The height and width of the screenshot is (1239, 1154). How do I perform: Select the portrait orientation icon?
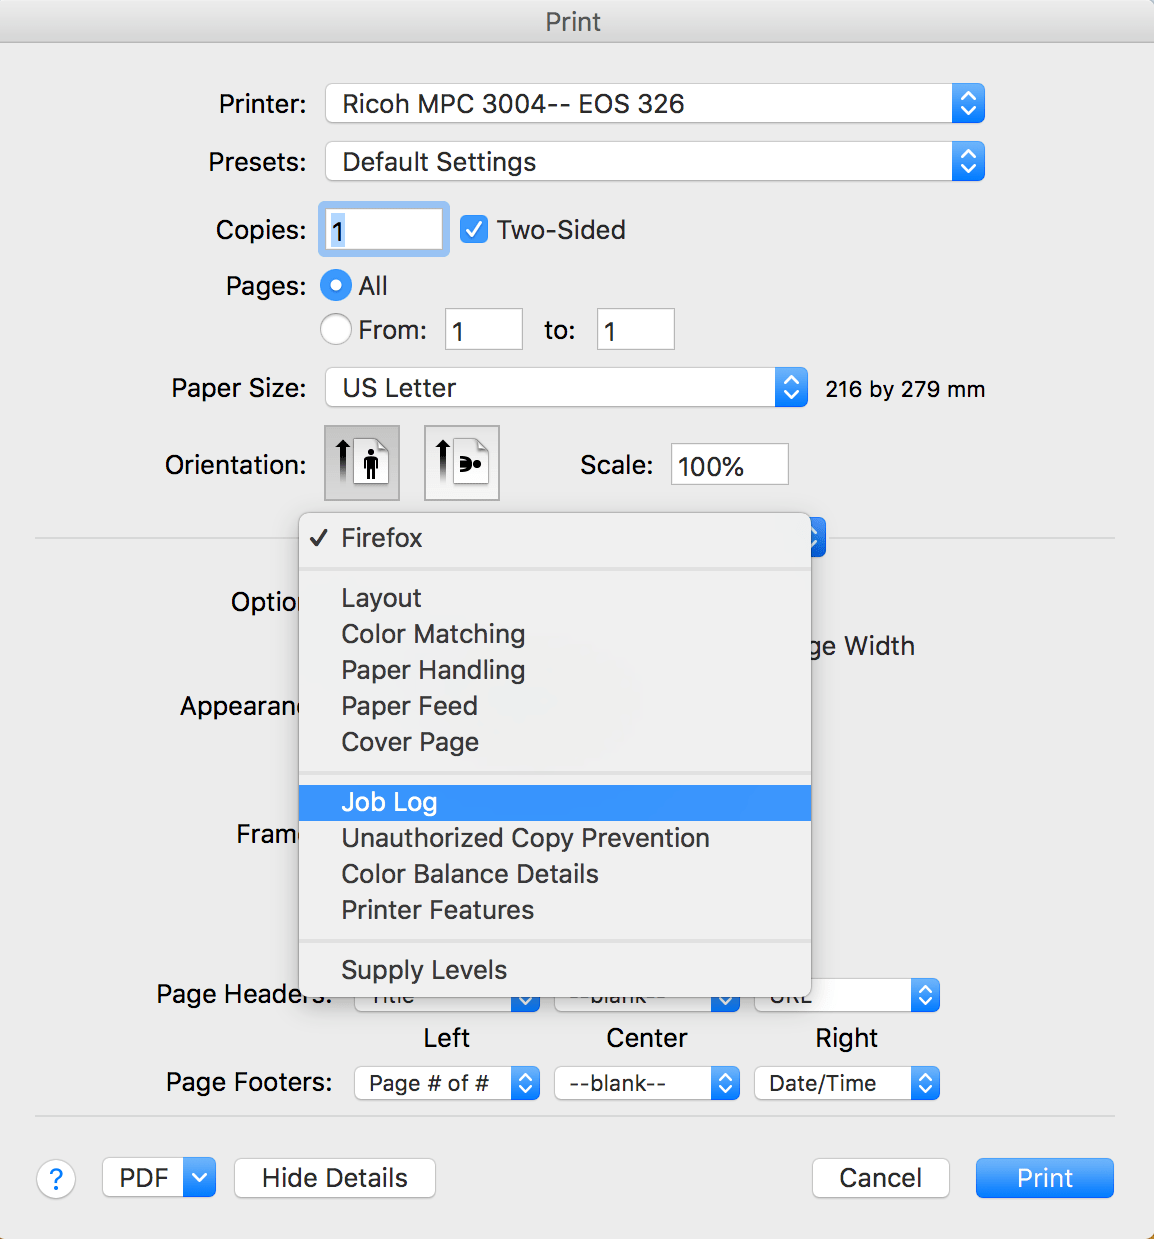click(x=361, y=462)
